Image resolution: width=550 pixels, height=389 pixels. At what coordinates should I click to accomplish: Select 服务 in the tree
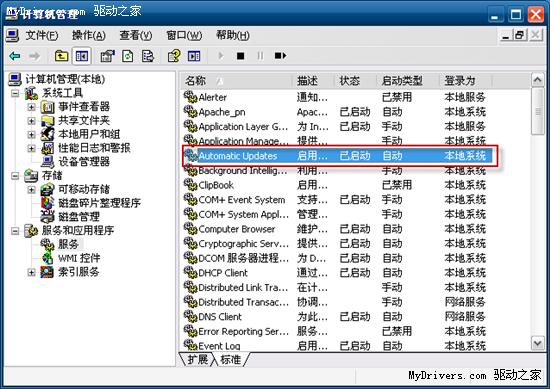click(68, 244)
